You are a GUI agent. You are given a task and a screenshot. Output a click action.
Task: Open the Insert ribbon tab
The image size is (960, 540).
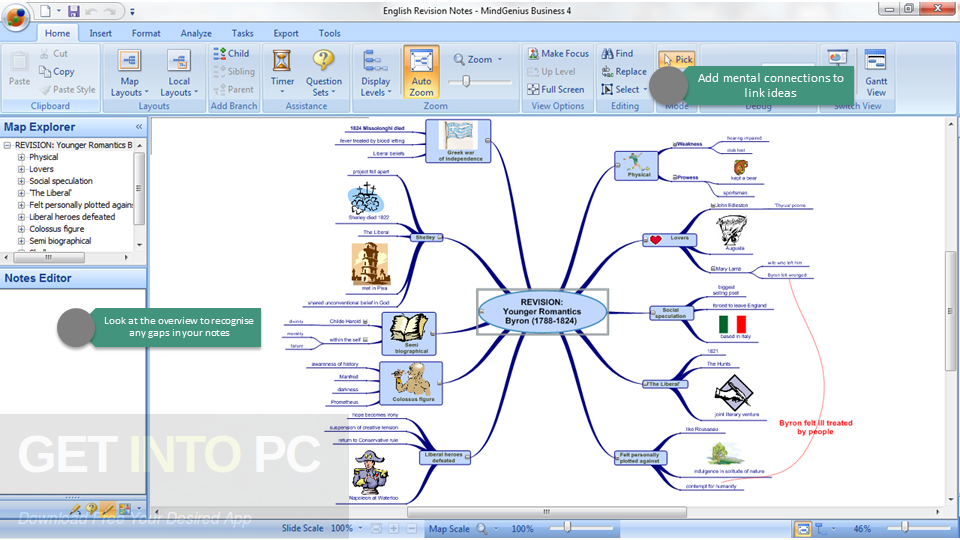coord(100,33)
